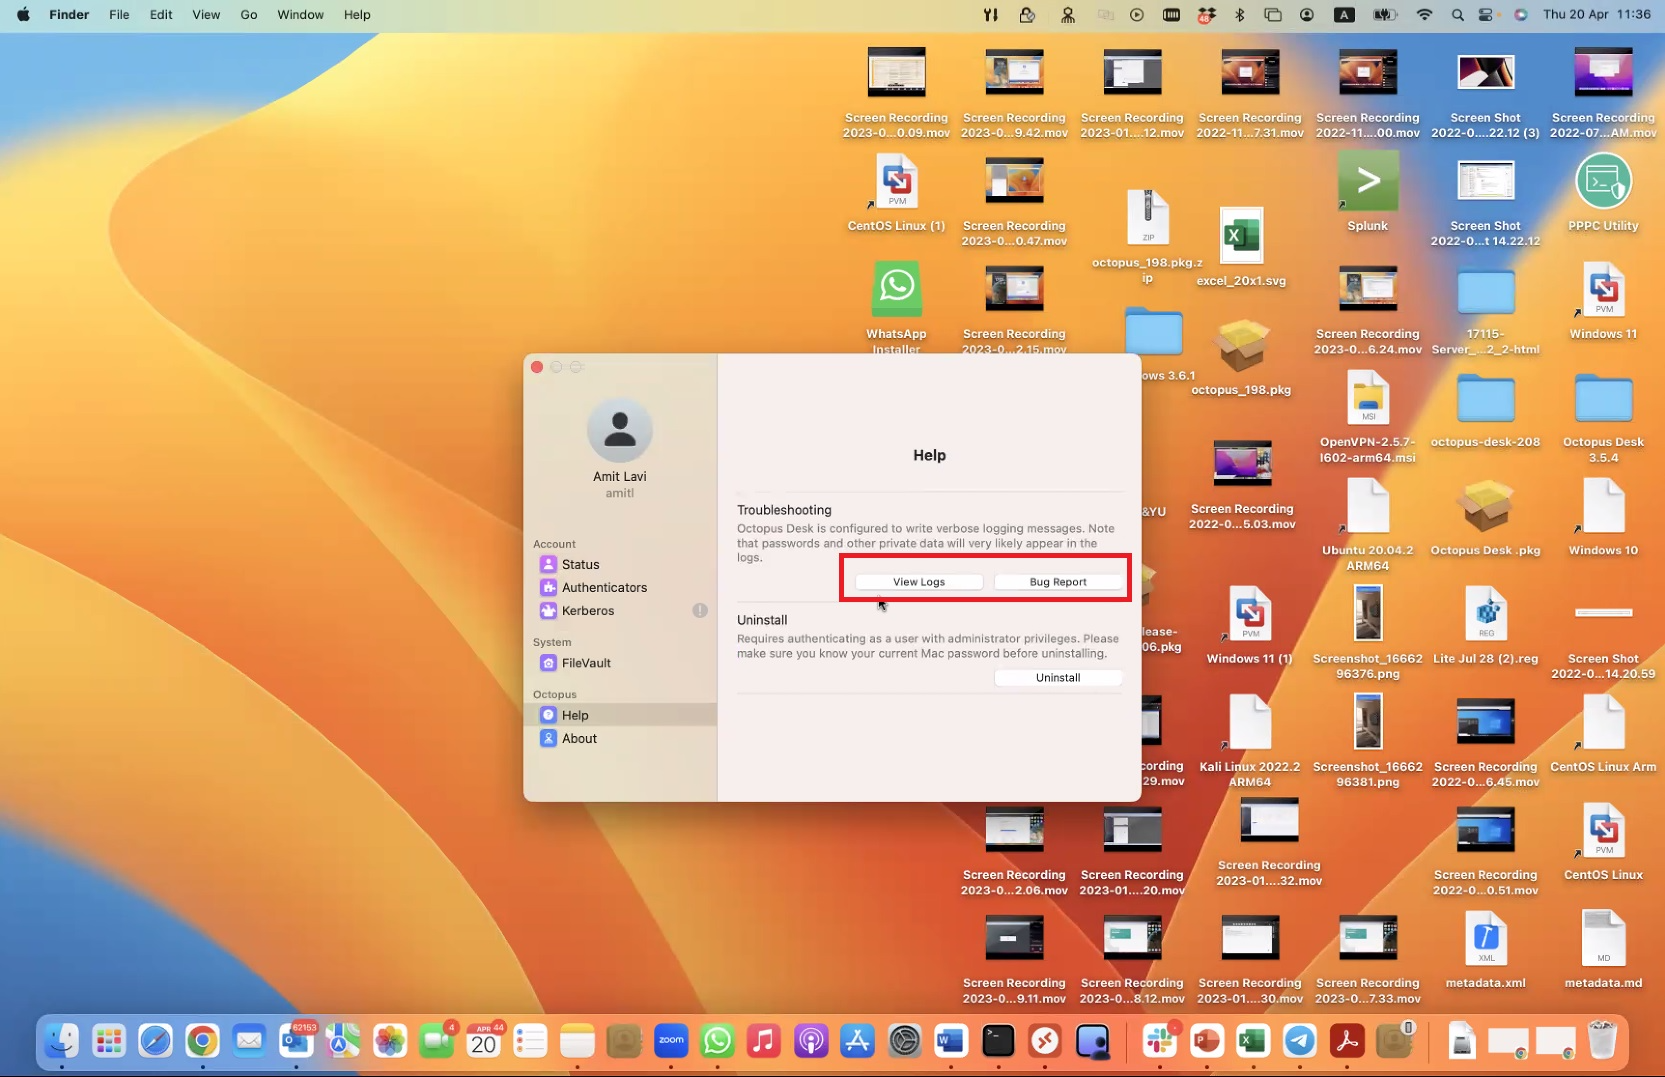
Task: Open the File menu
Action: tap(119, 14)
